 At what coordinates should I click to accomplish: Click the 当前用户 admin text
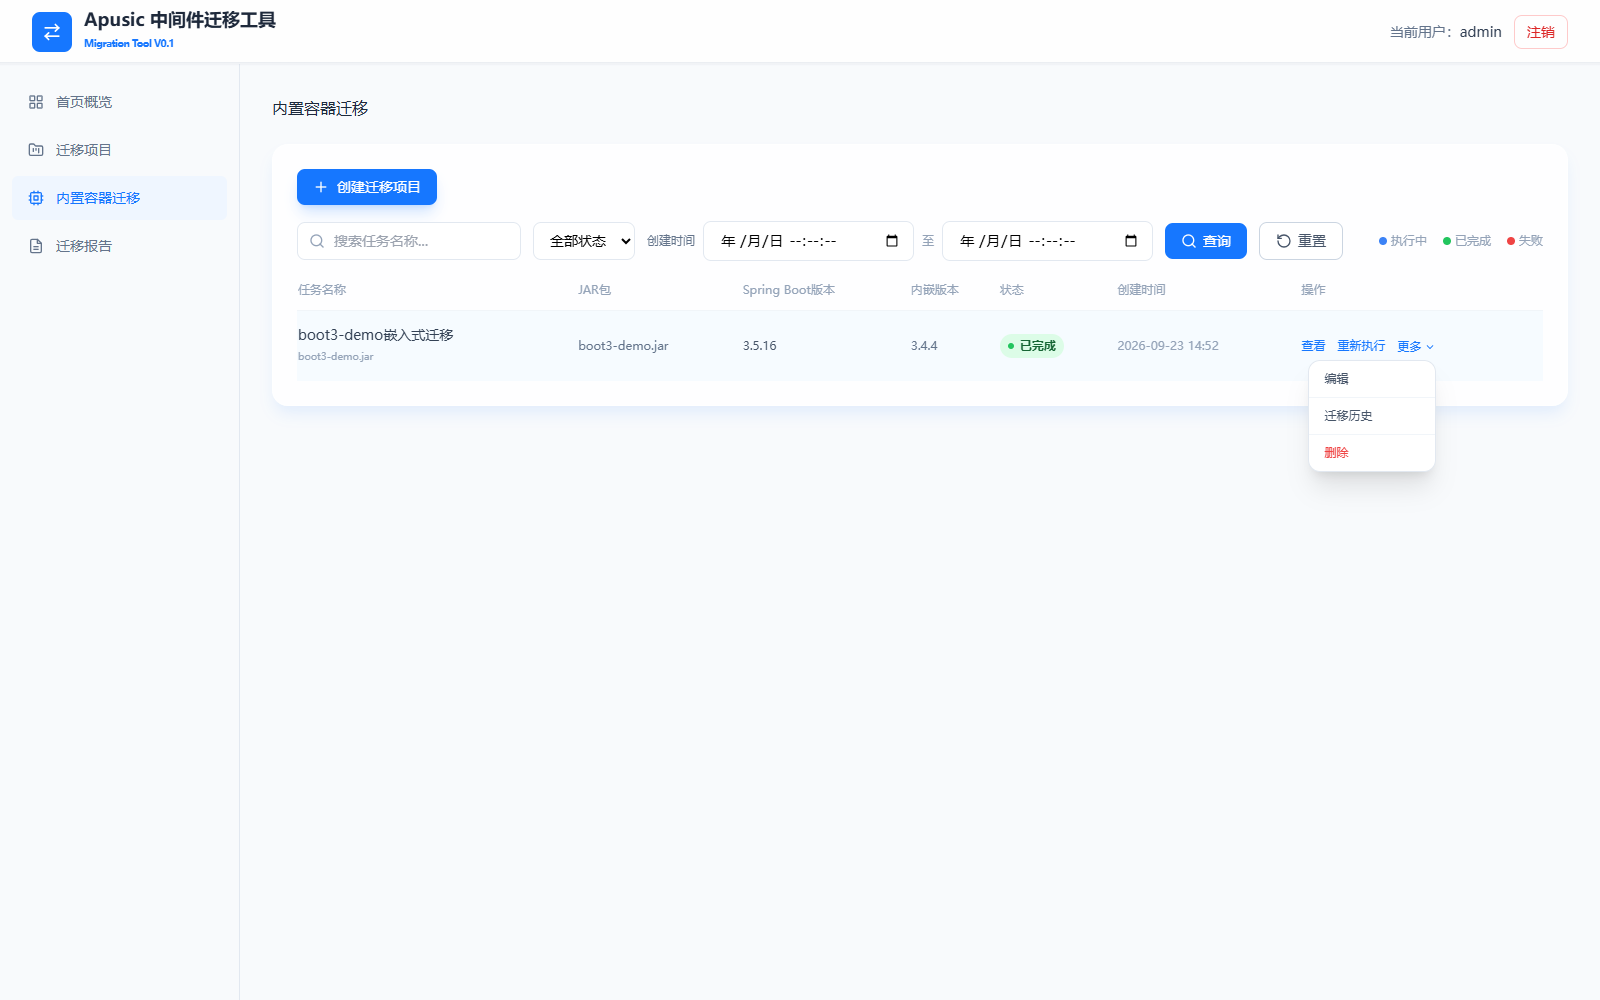(1445, 32)
